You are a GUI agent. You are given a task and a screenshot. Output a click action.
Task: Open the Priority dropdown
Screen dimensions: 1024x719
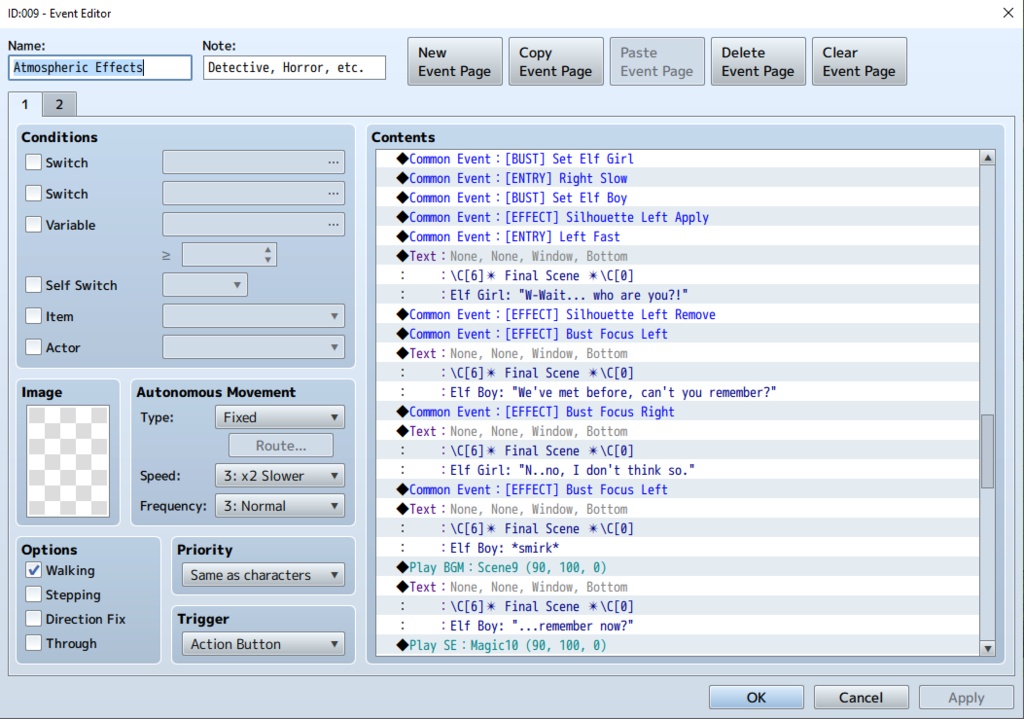263,575
